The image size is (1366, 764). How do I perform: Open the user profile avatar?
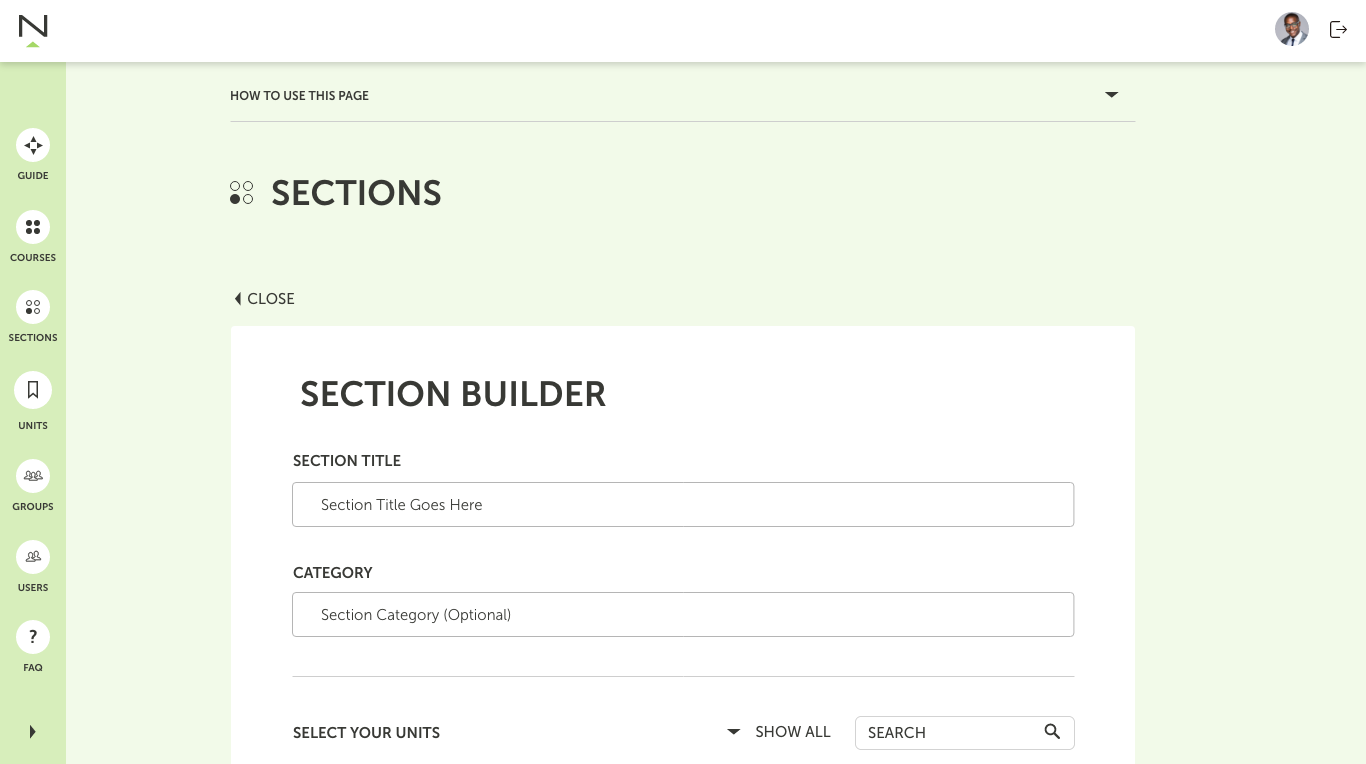click(1292, 29)
